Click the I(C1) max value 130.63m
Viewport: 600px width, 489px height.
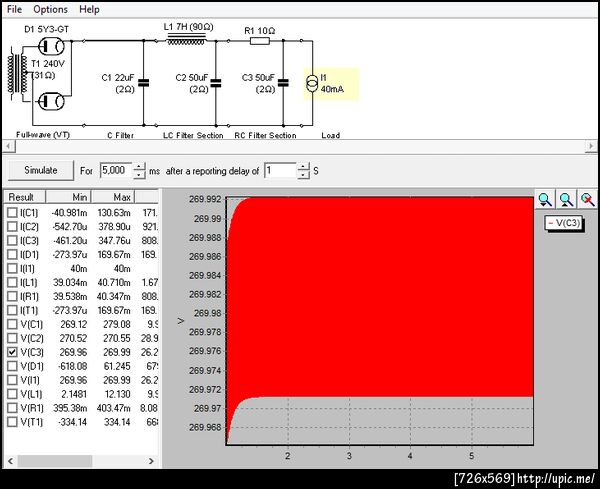pyautogui.click(x=114, y=212)
